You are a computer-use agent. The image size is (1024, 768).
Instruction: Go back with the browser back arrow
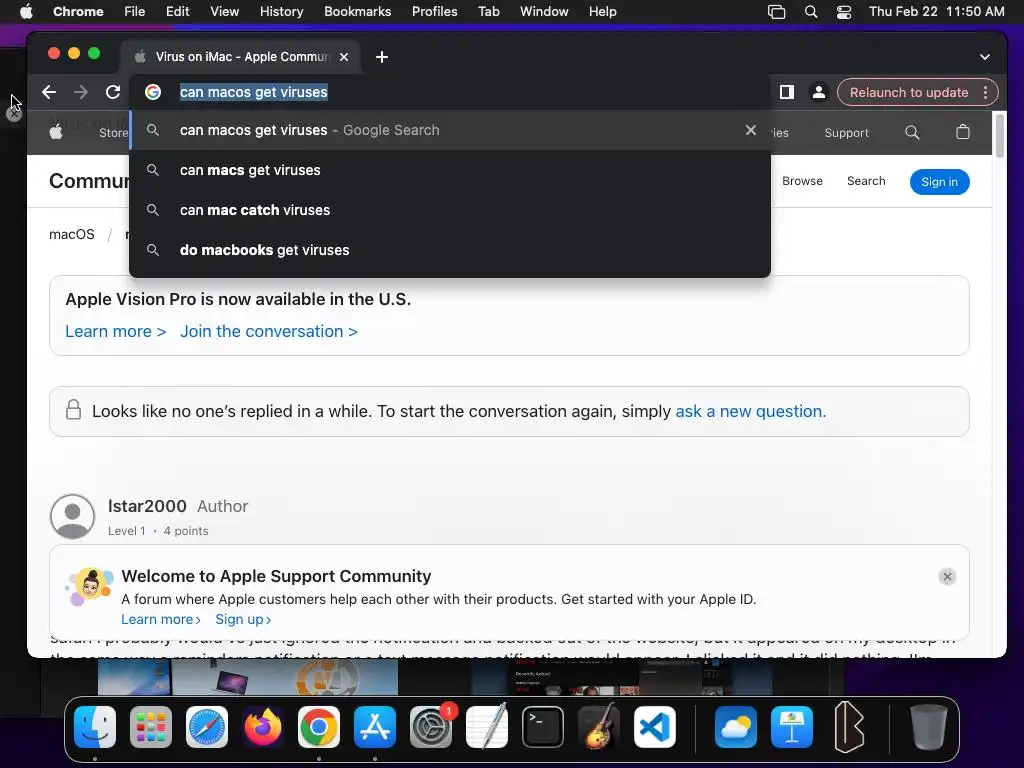[x=49, y=92]
